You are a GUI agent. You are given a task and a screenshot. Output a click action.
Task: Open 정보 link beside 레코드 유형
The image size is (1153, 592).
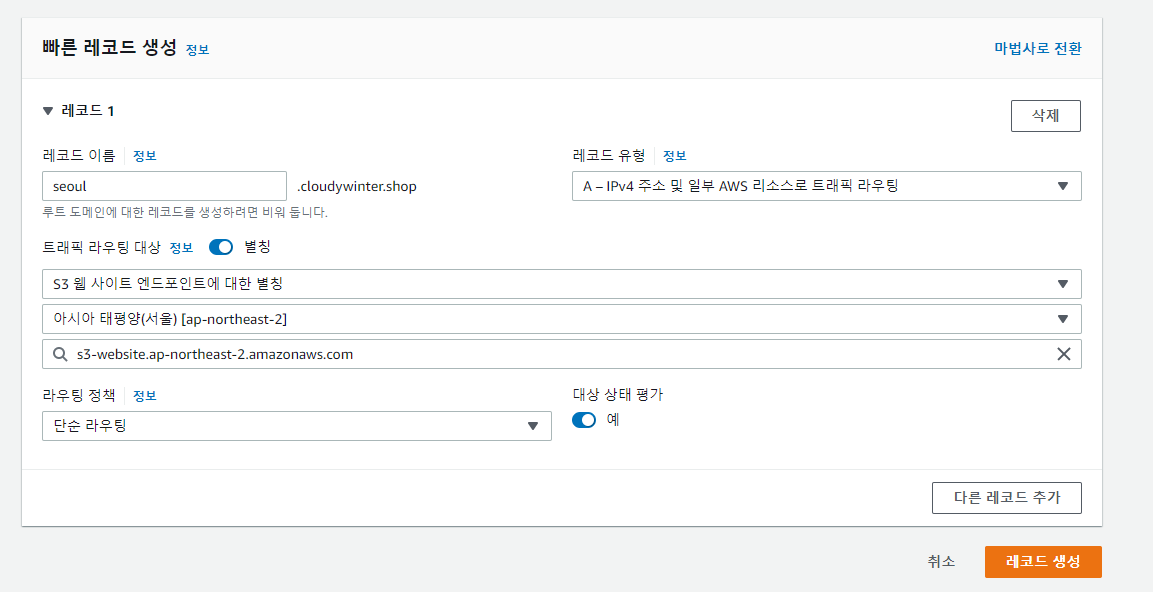tap(674, 156)
